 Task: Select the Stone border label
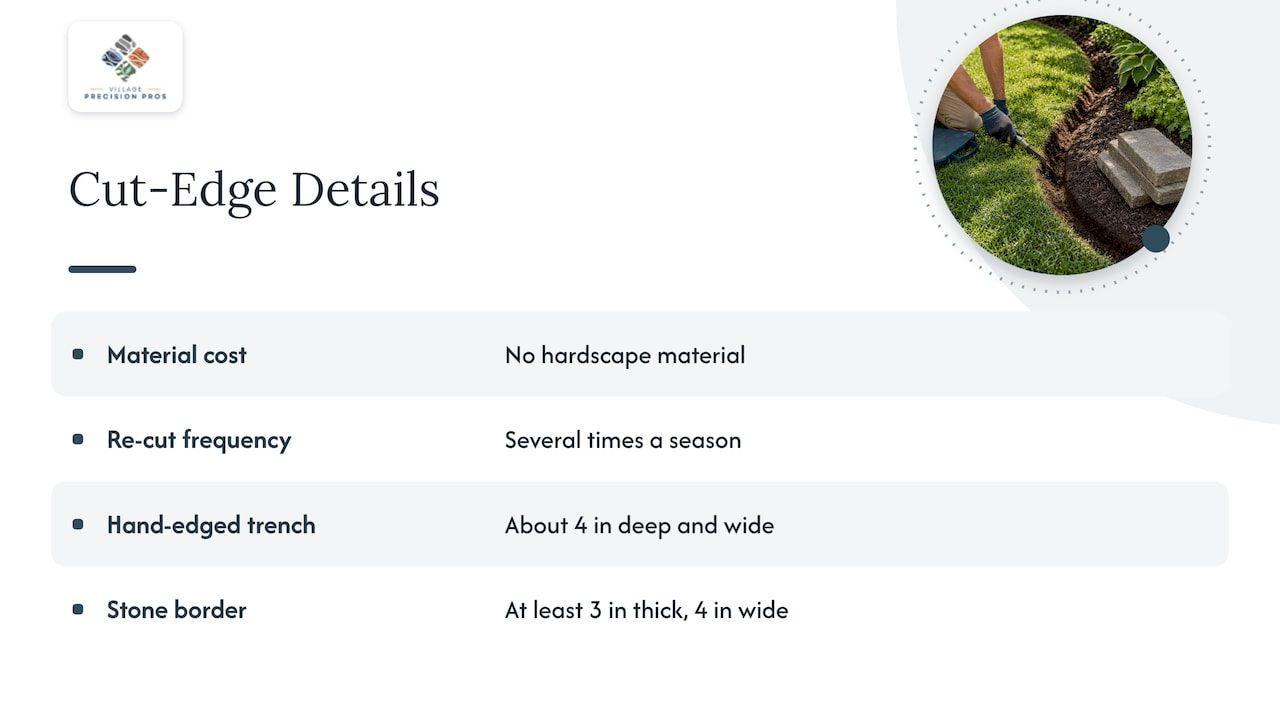click(177, 610)
